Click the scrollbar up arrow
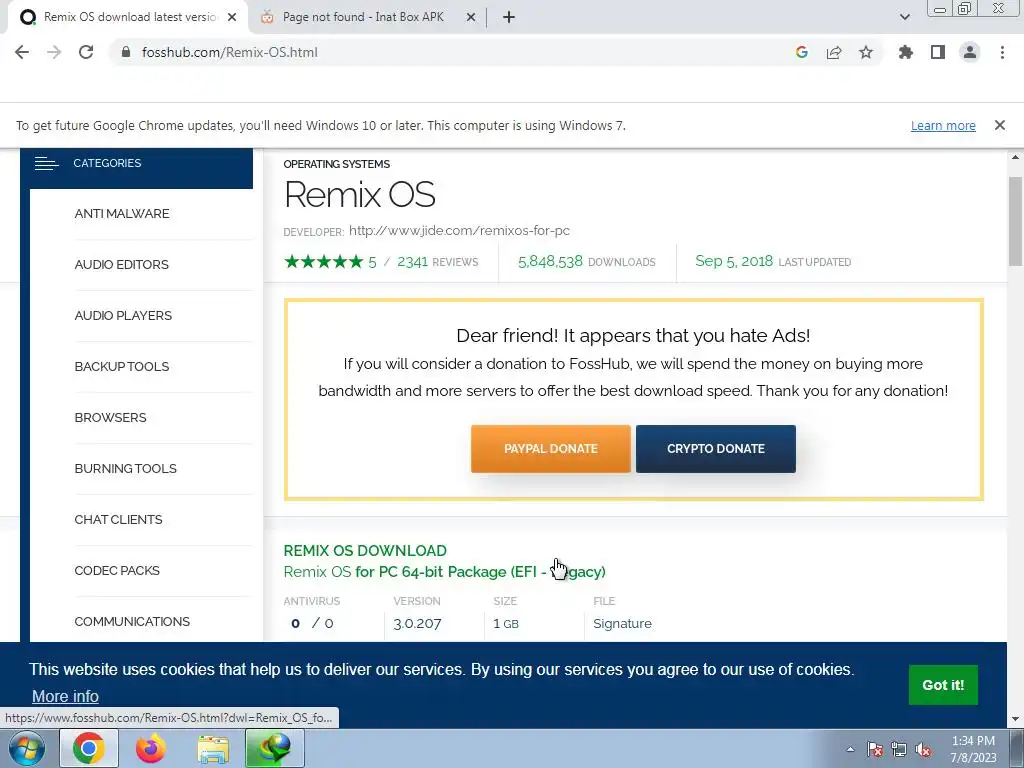Viewport: 1024px width, 768px height. click(1015, 157)
